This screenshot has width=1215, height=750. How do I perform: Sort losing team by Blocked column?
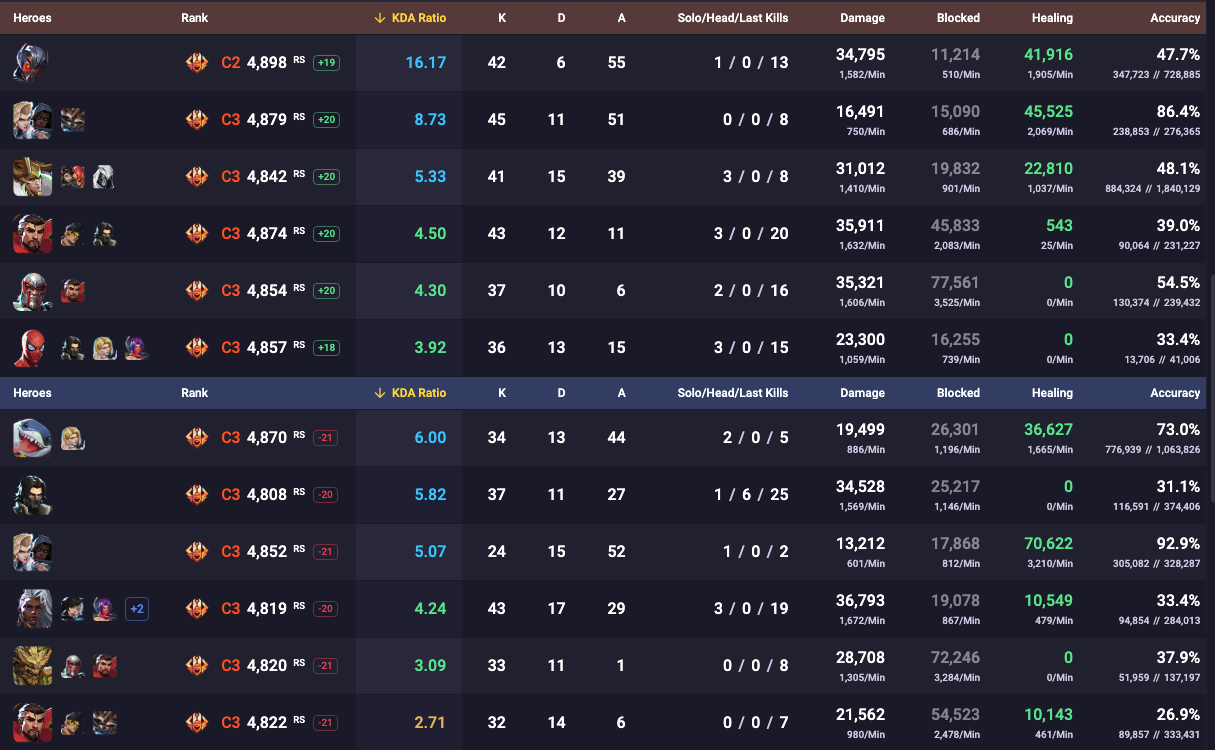[958, 393]
